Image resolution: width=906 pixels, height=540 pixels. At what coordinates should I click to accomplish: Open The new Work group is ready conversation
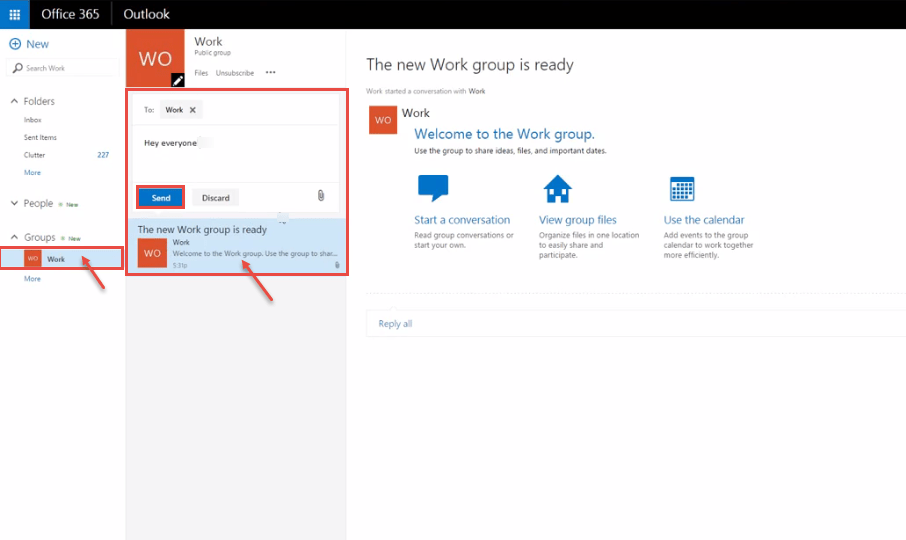pyautogui.click(x=237, y=245)
